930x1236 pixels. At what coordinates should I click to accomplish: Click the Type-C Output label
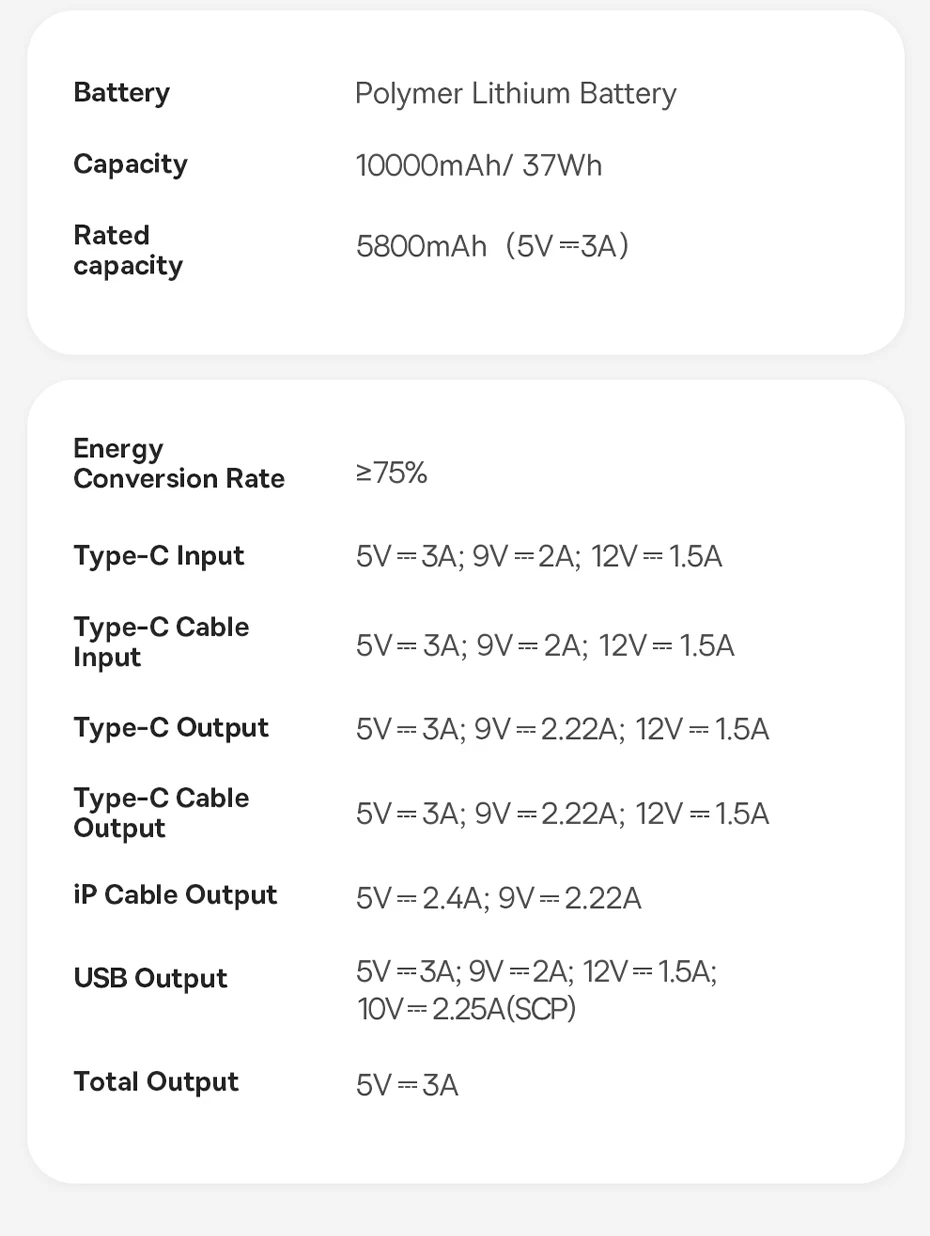[171, 728]
